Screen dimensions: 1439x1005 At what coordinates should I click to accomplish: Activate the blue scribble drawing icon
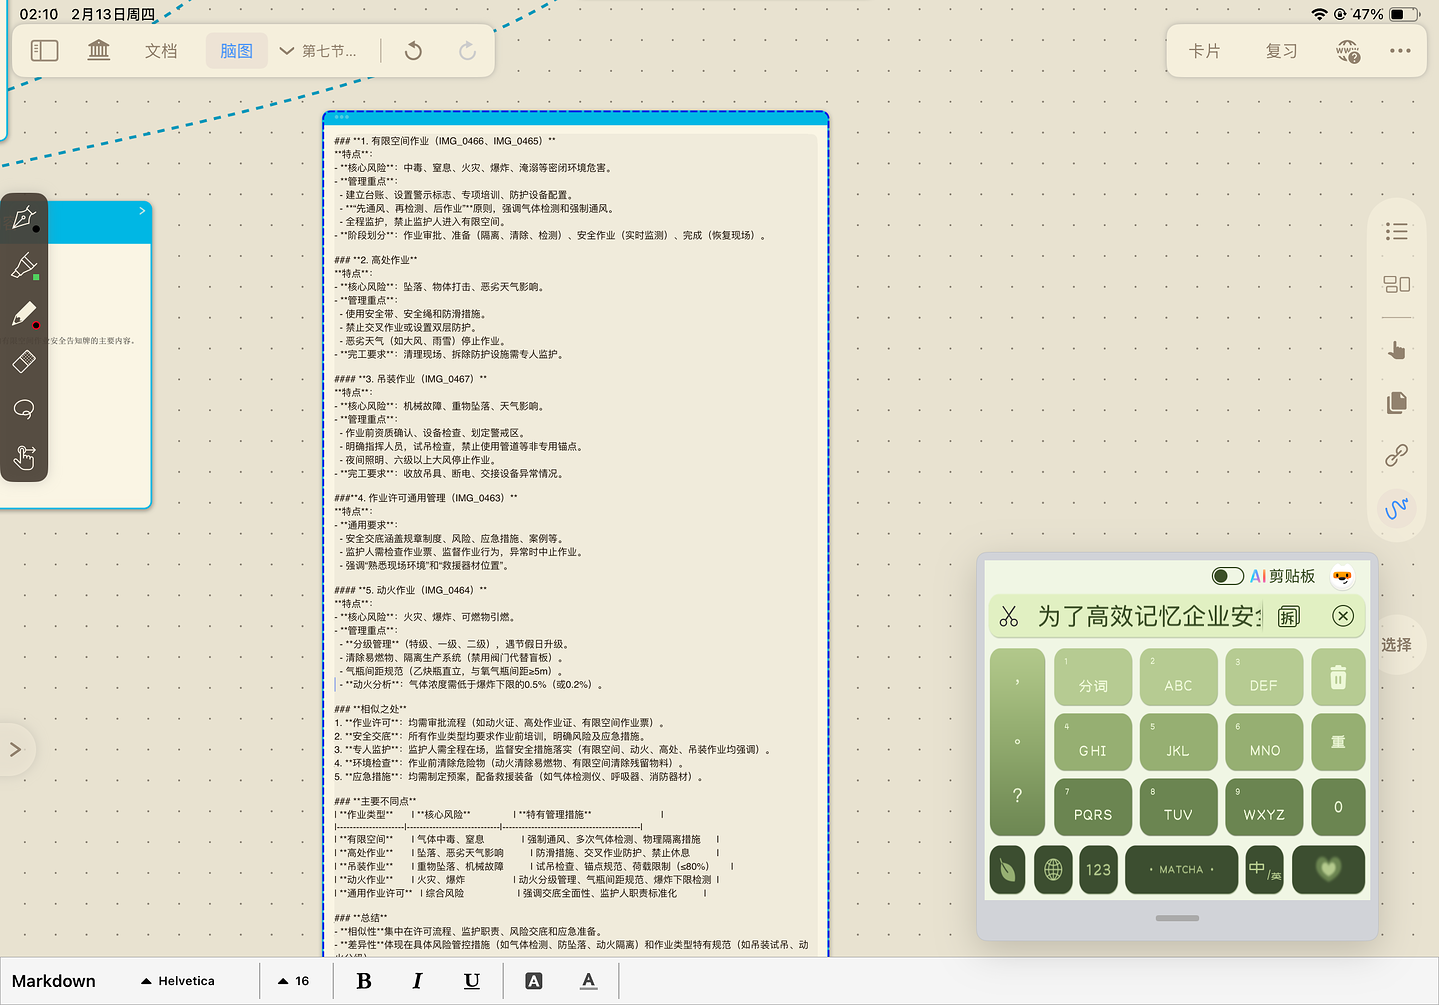(1397, 508)
